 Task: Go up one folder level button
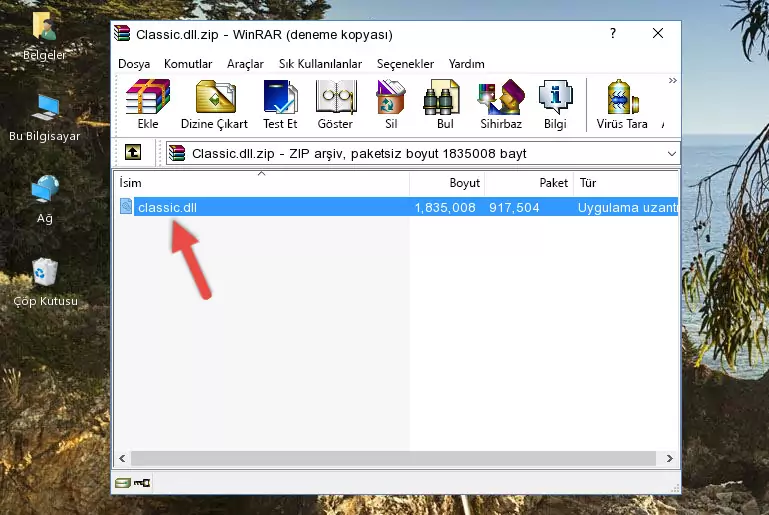click(133, 153)
